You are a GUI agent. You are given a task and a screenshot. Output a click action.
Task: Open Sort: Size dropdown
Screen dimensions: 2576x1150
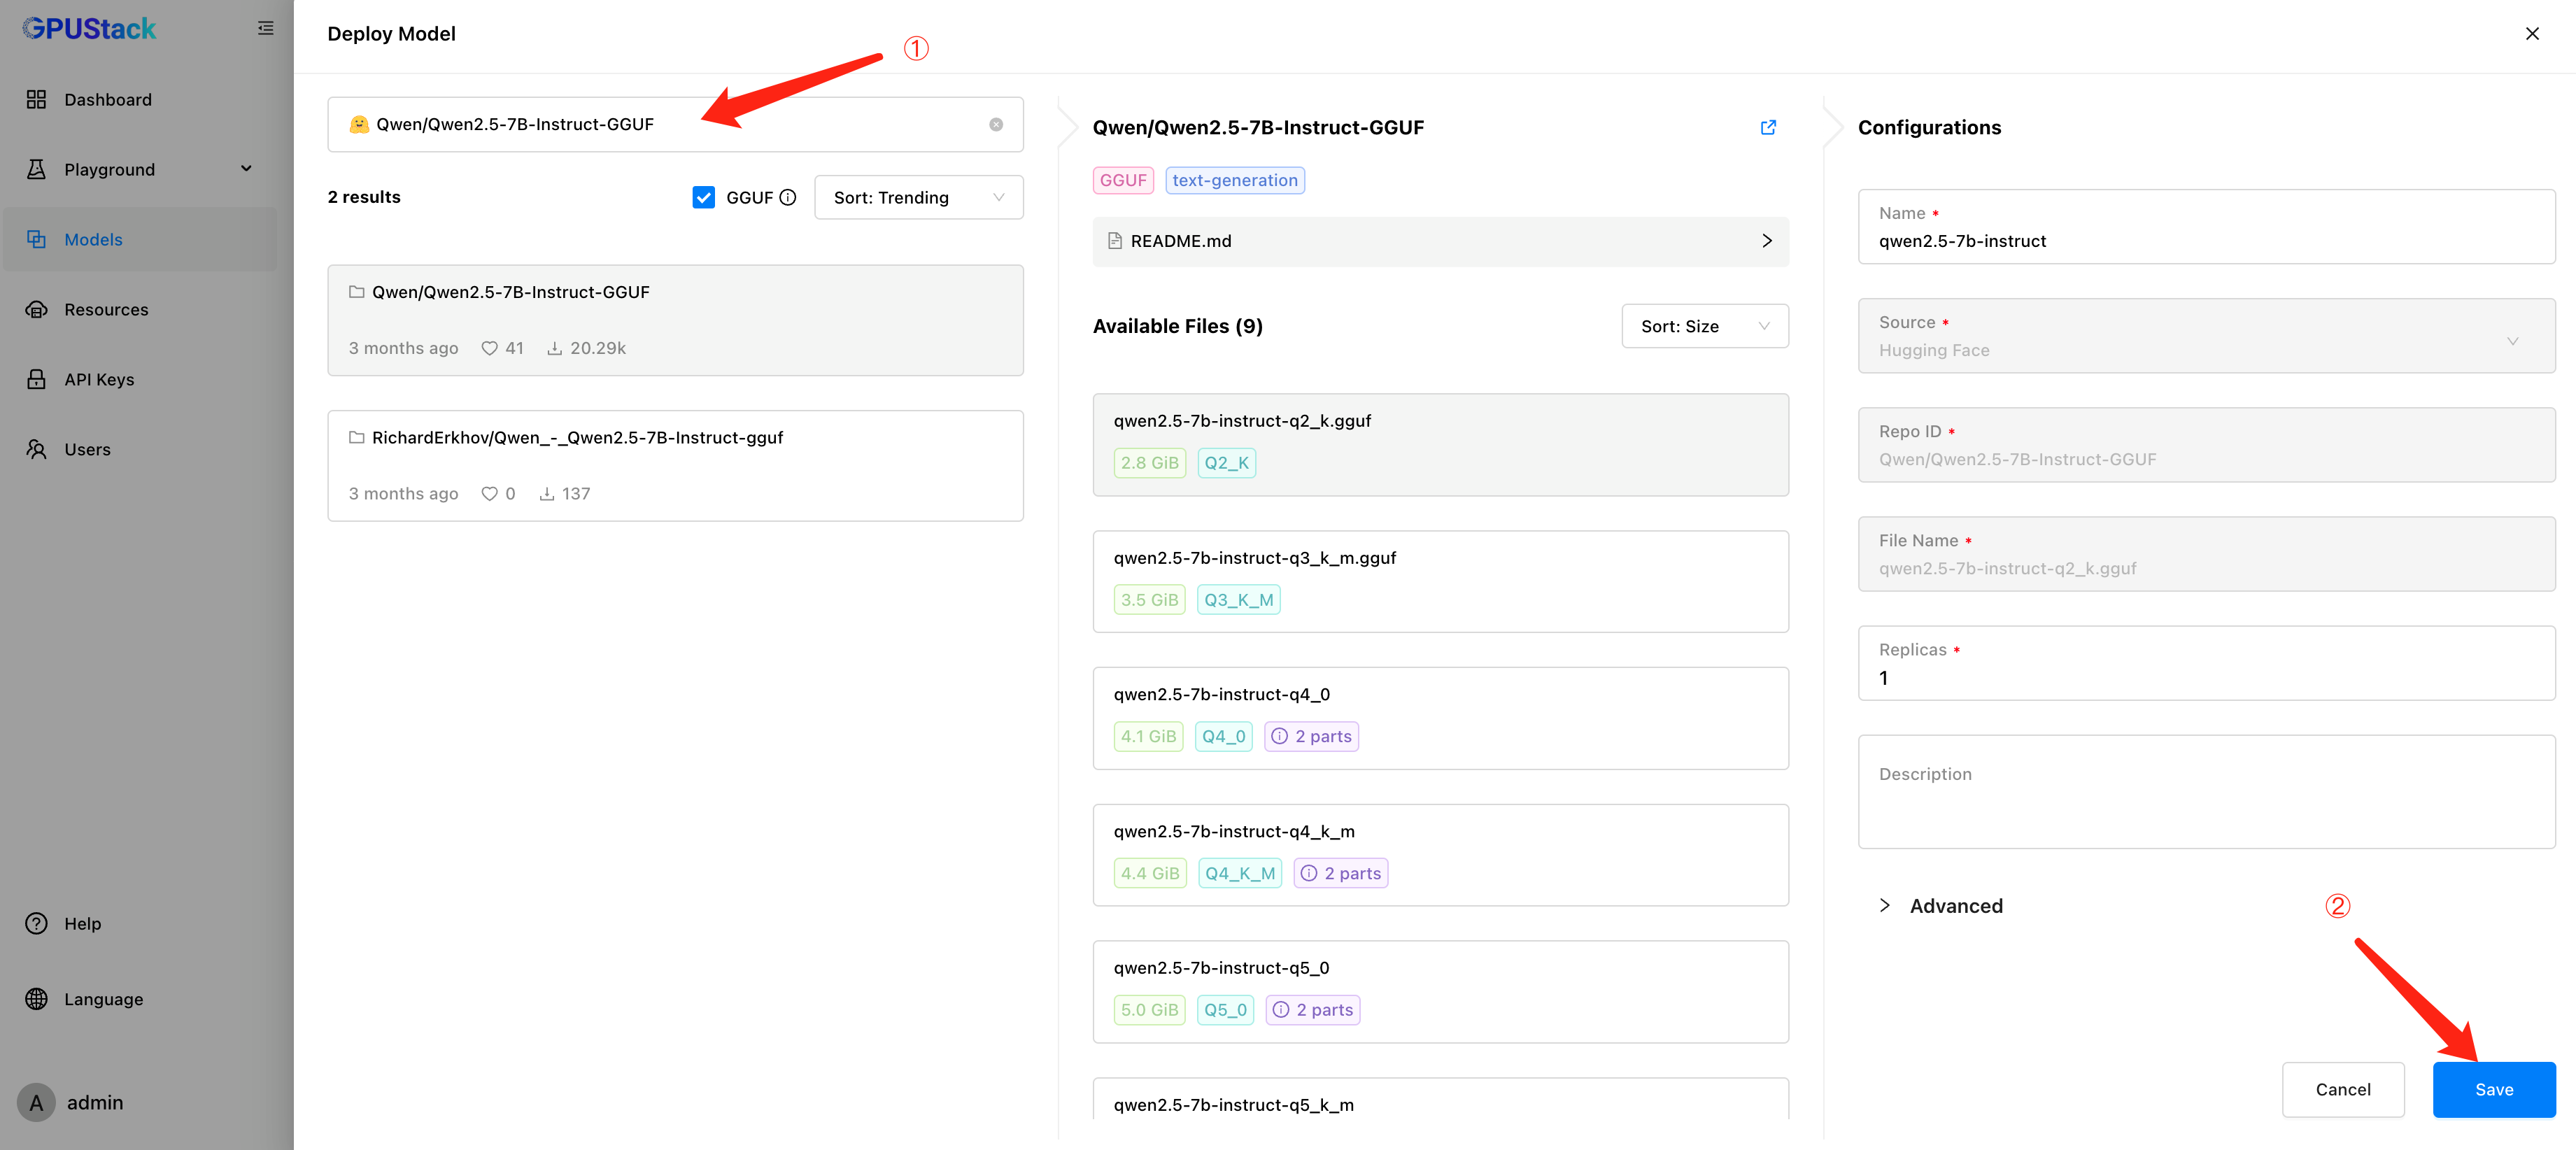tap(1704, 326)
